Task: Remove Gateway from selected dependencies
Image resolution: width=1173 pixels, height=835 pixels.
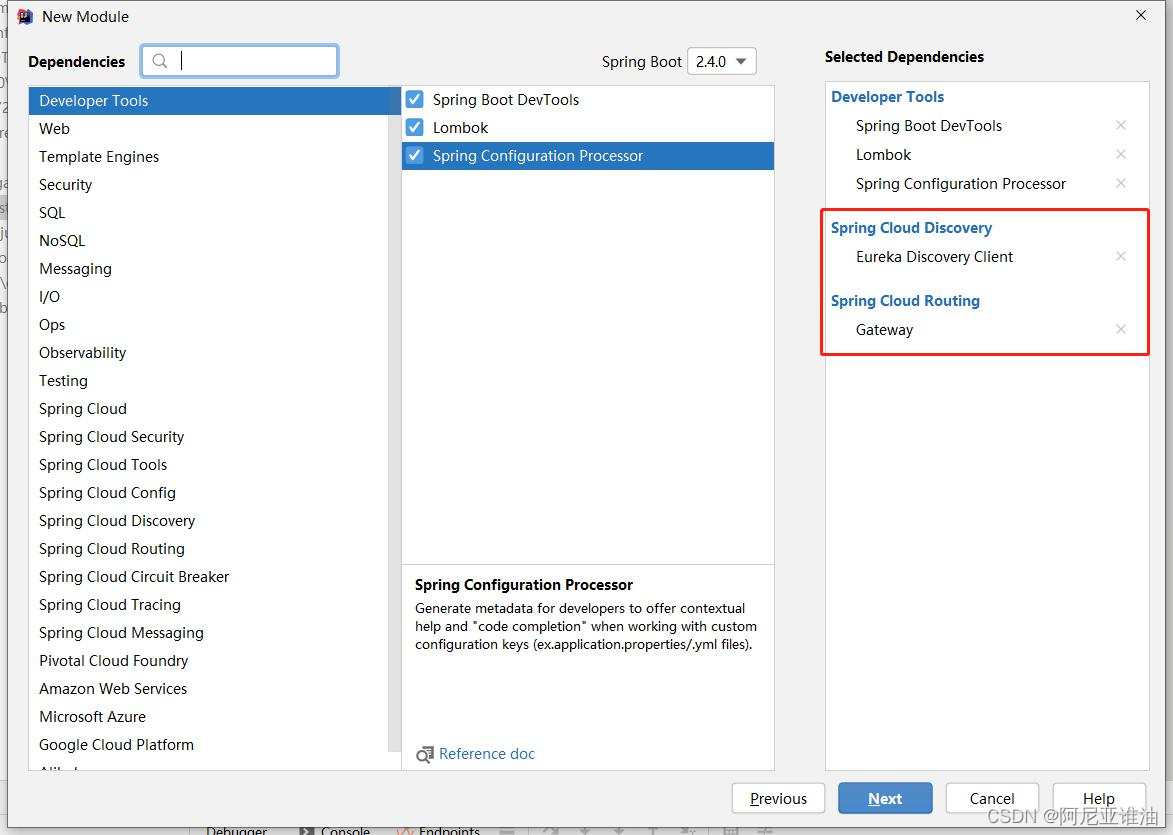Action: (1121, 329)
